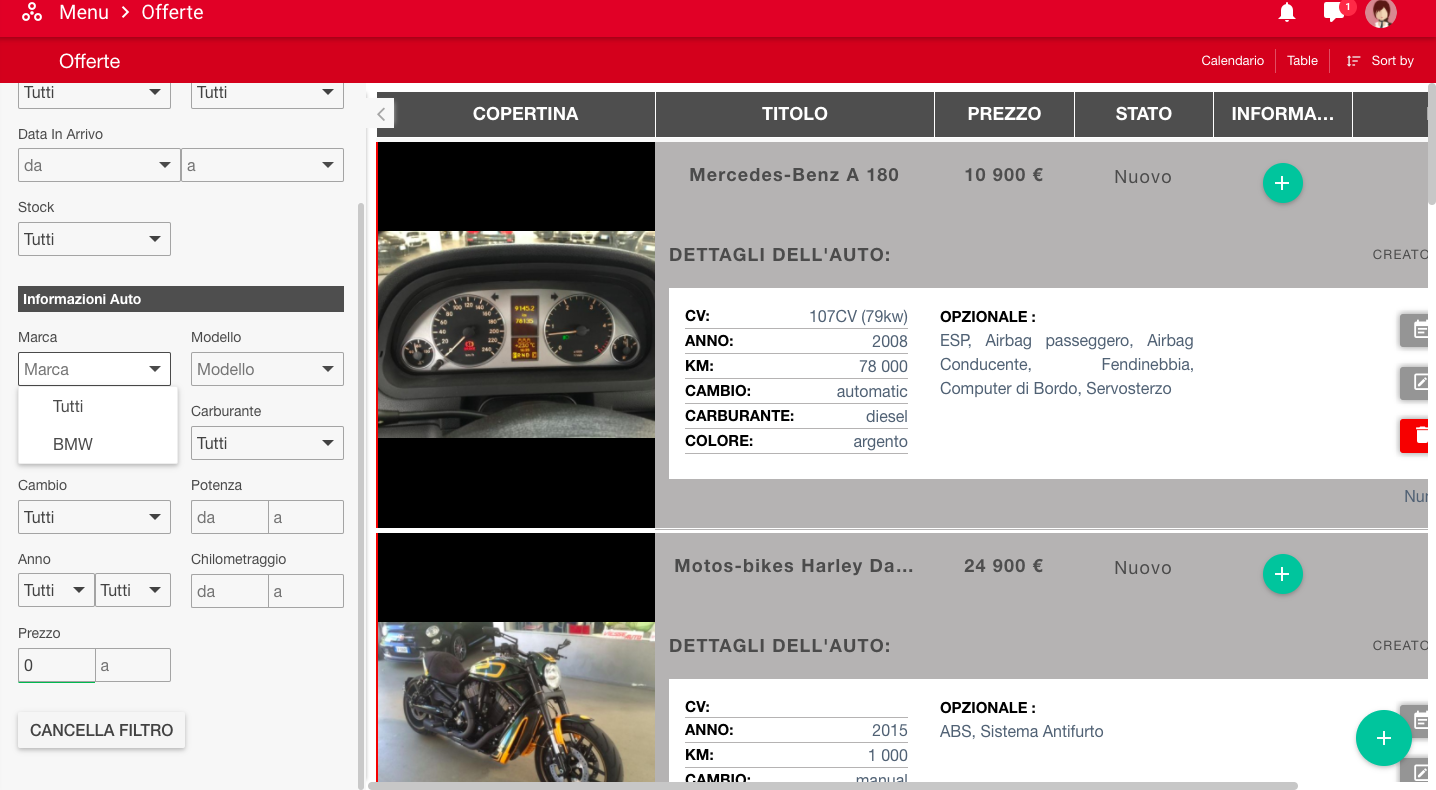Open the Modello dropdown

coord(267,369)
